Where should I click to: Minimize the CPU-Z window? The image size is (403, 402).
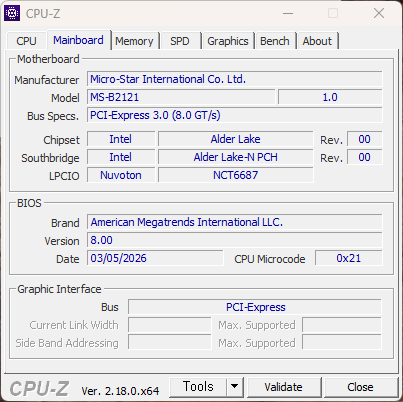(288, 14)
